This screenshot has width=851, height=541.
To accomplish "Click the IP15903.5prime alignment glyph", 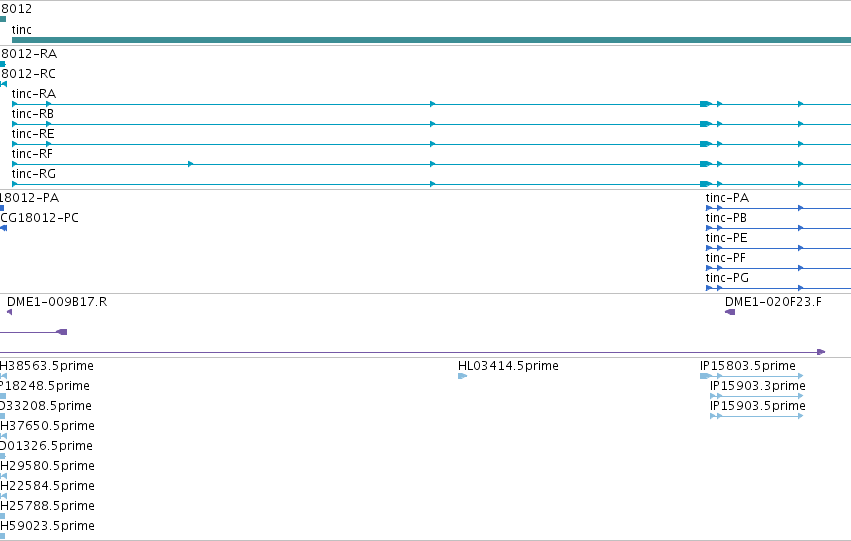I will pos(757,416).
